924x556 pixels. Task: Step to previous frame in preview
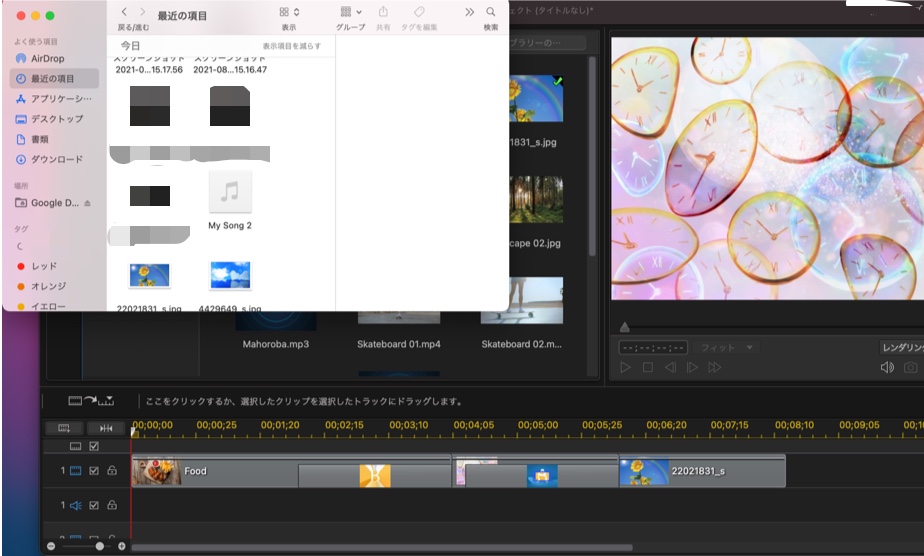coord(670,368)
